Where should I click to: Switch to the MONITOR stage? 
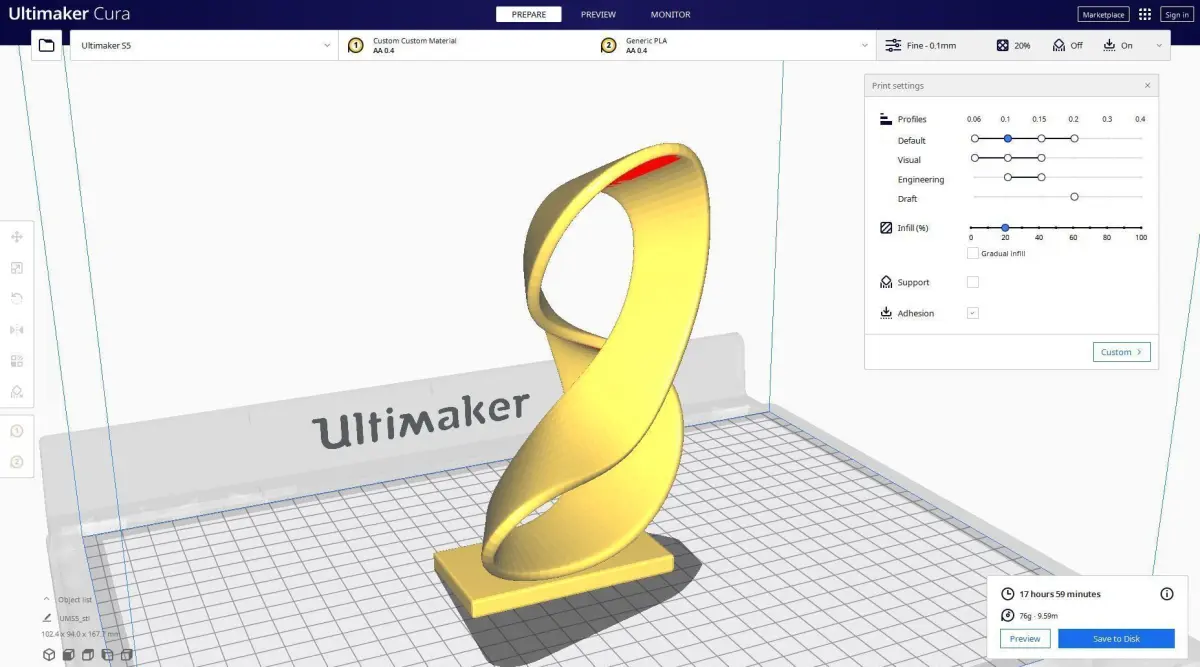point(670,14)
